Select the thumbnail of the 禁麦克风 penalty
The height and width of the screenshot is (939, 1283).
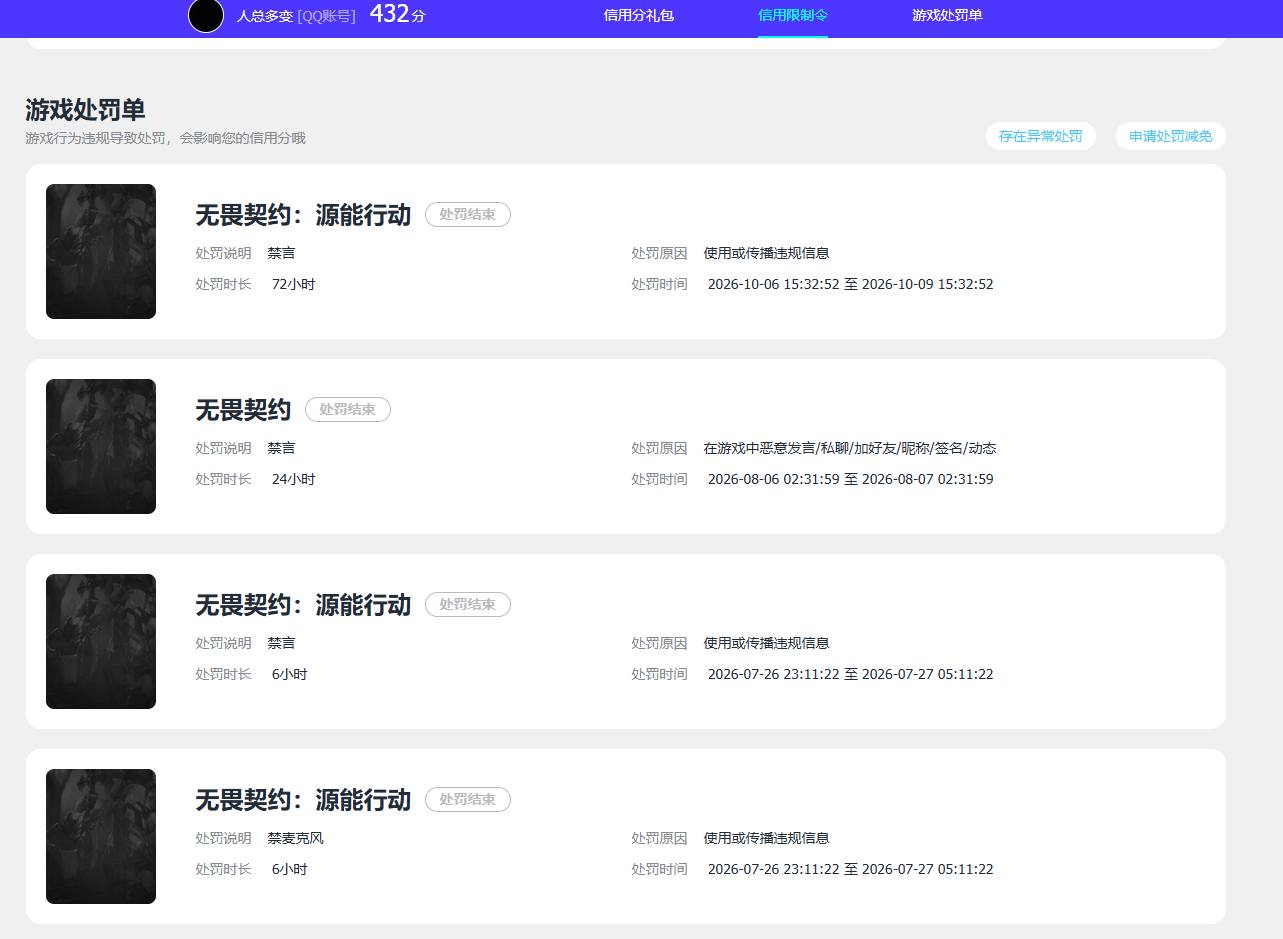tap(101, 836)
